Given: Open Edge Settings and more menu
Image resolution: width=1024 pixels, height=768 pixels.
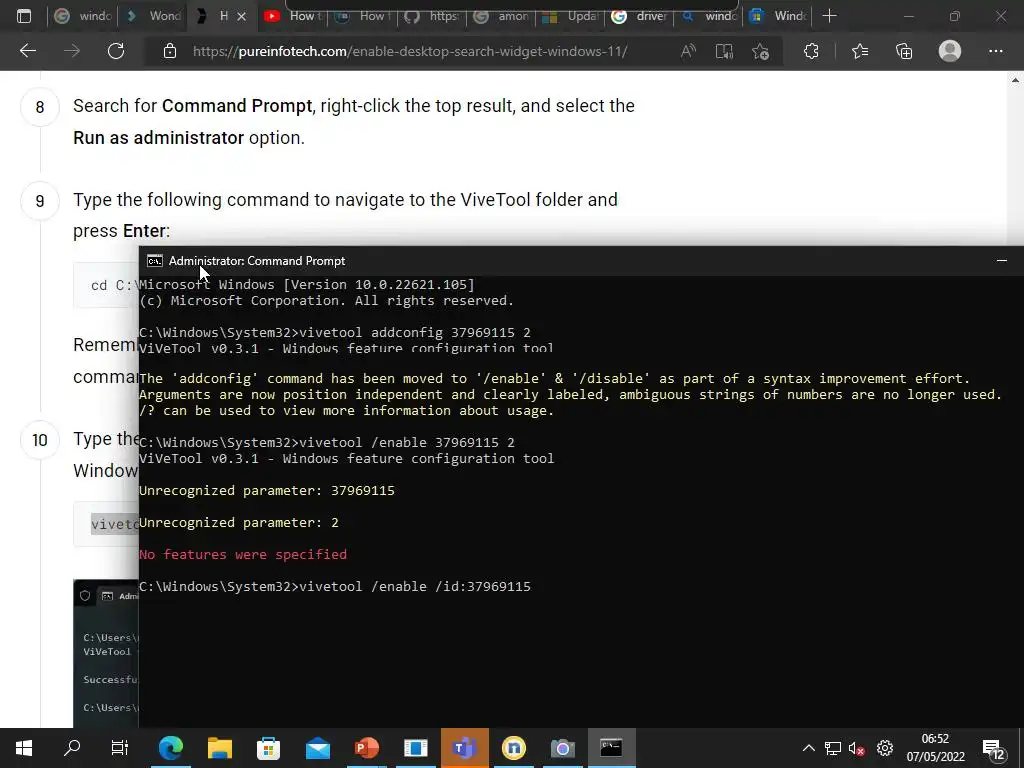Looking at the screenshot, I should [x=995, y=51].
